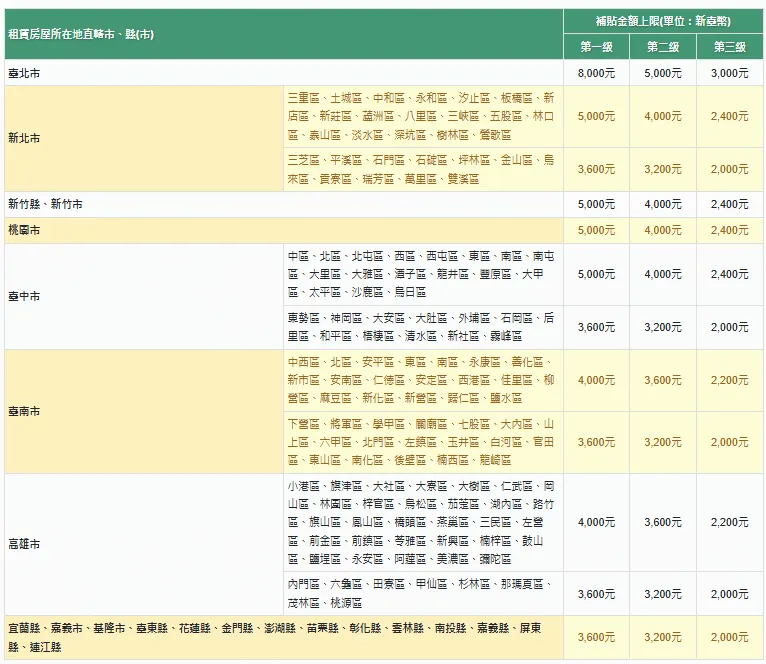This screenshot has width=766, height=664.
Task: Select the 臺北市 row label
Action: 25,73
